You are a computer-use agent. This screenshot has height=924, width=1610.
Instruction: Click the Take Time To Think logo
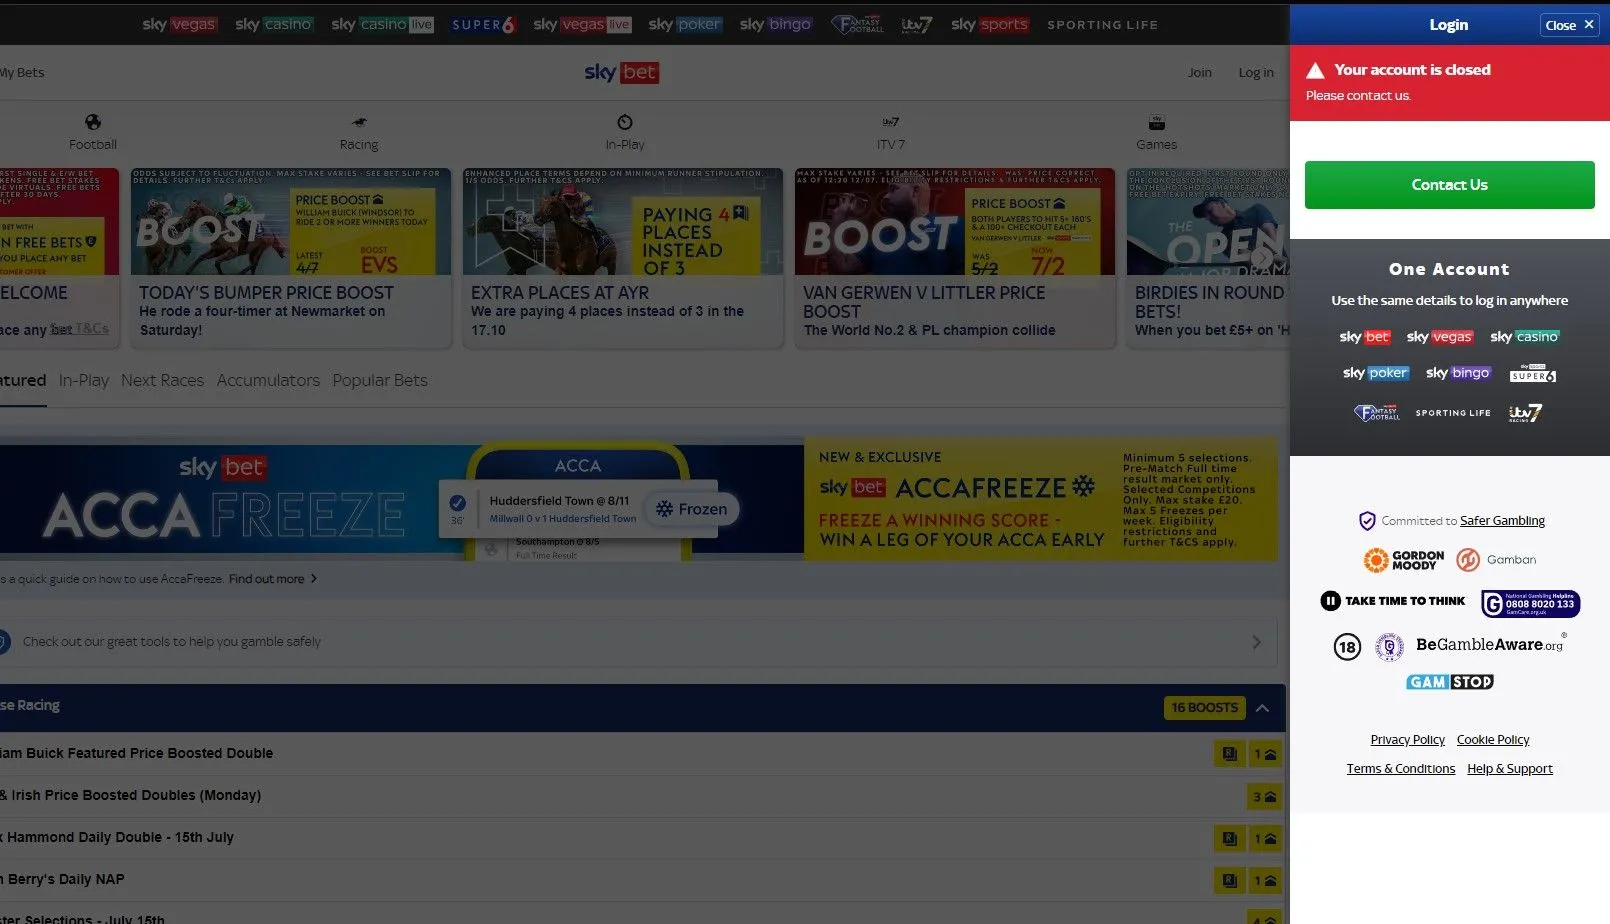(x=1393, y=601)
